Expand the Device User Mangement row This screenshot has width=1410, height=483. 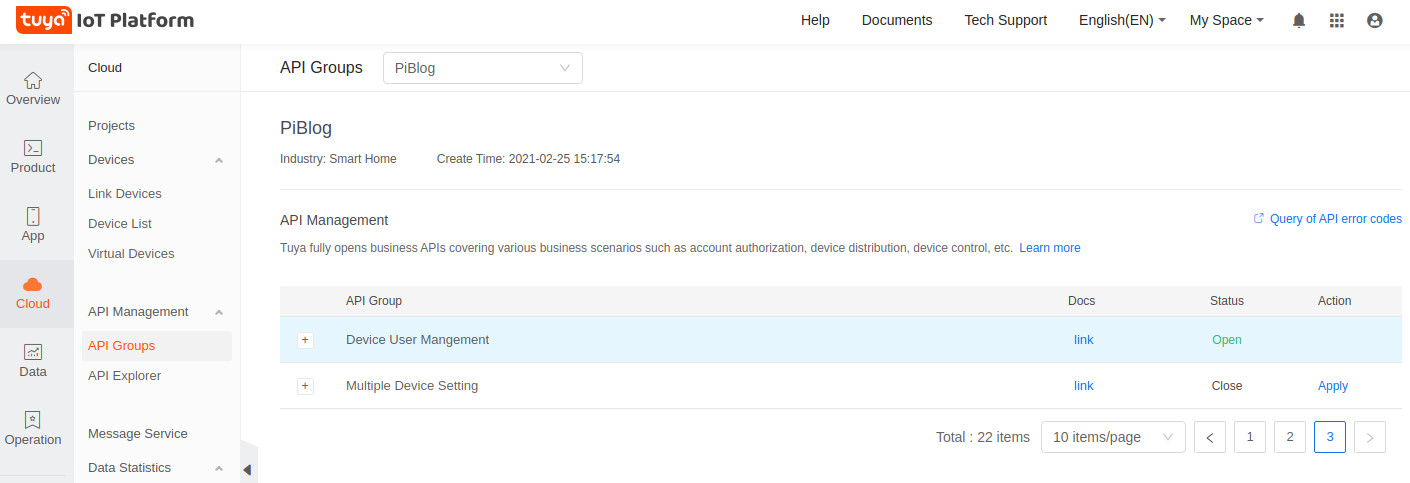tap(305, 340)
